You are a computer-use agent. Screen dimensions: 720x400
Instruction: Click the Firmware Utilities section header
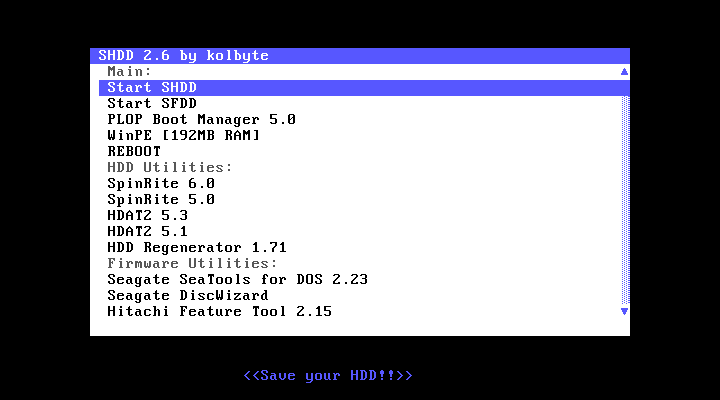point(192,264)
